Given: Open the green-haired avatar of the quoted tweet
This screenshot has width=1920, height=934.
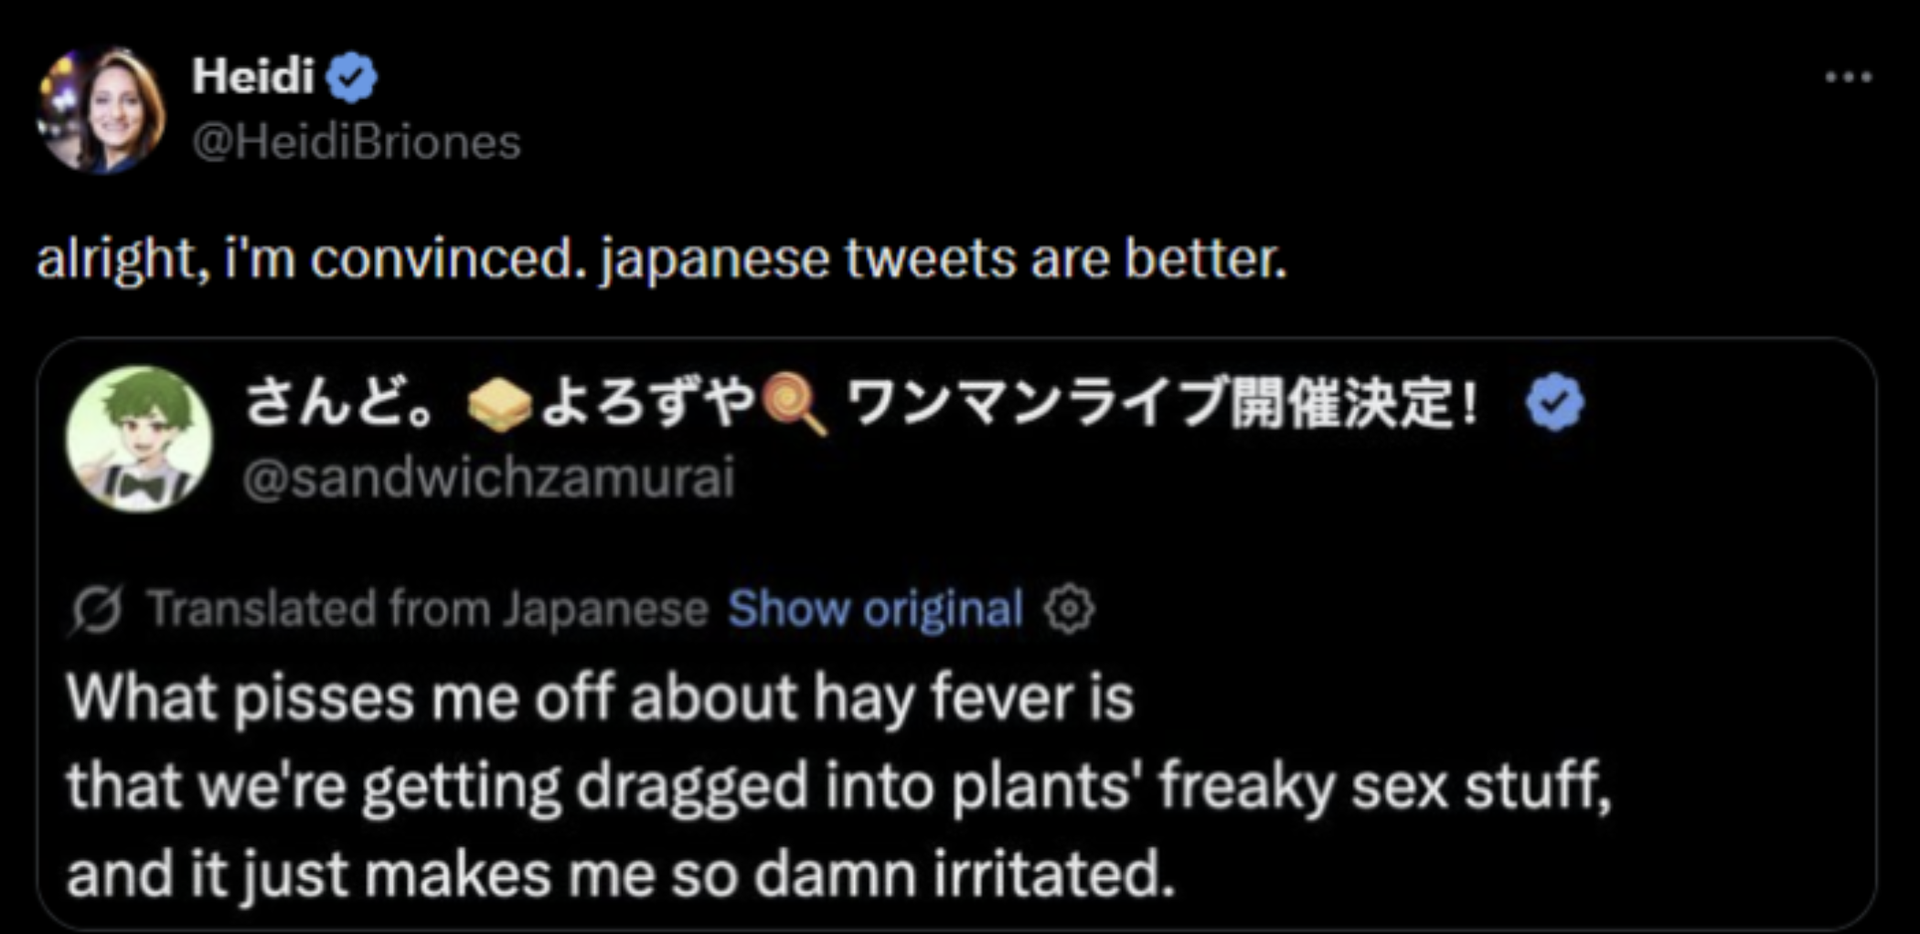Looking at the screenshot, I should tap(139, 438).
